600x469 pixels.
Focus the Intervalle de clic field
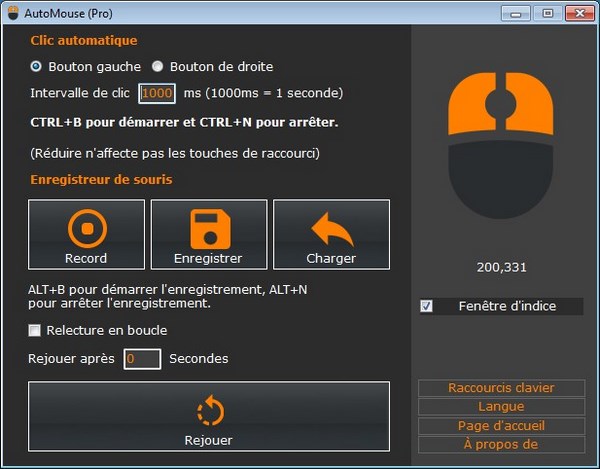(x=157, y=93)
